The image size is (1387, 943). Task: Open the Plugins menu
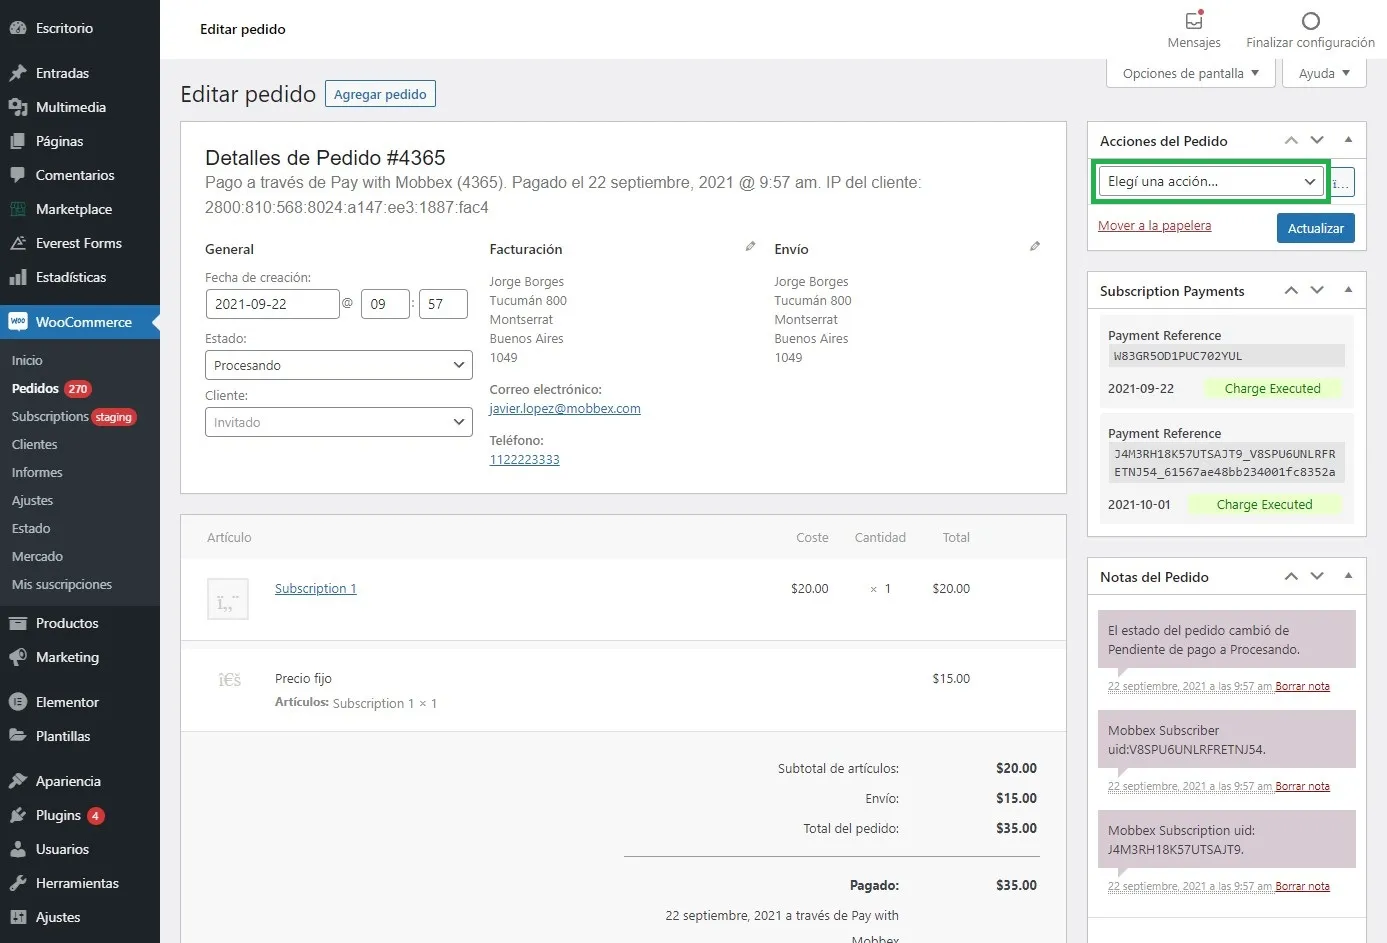(x=80, y=815)
